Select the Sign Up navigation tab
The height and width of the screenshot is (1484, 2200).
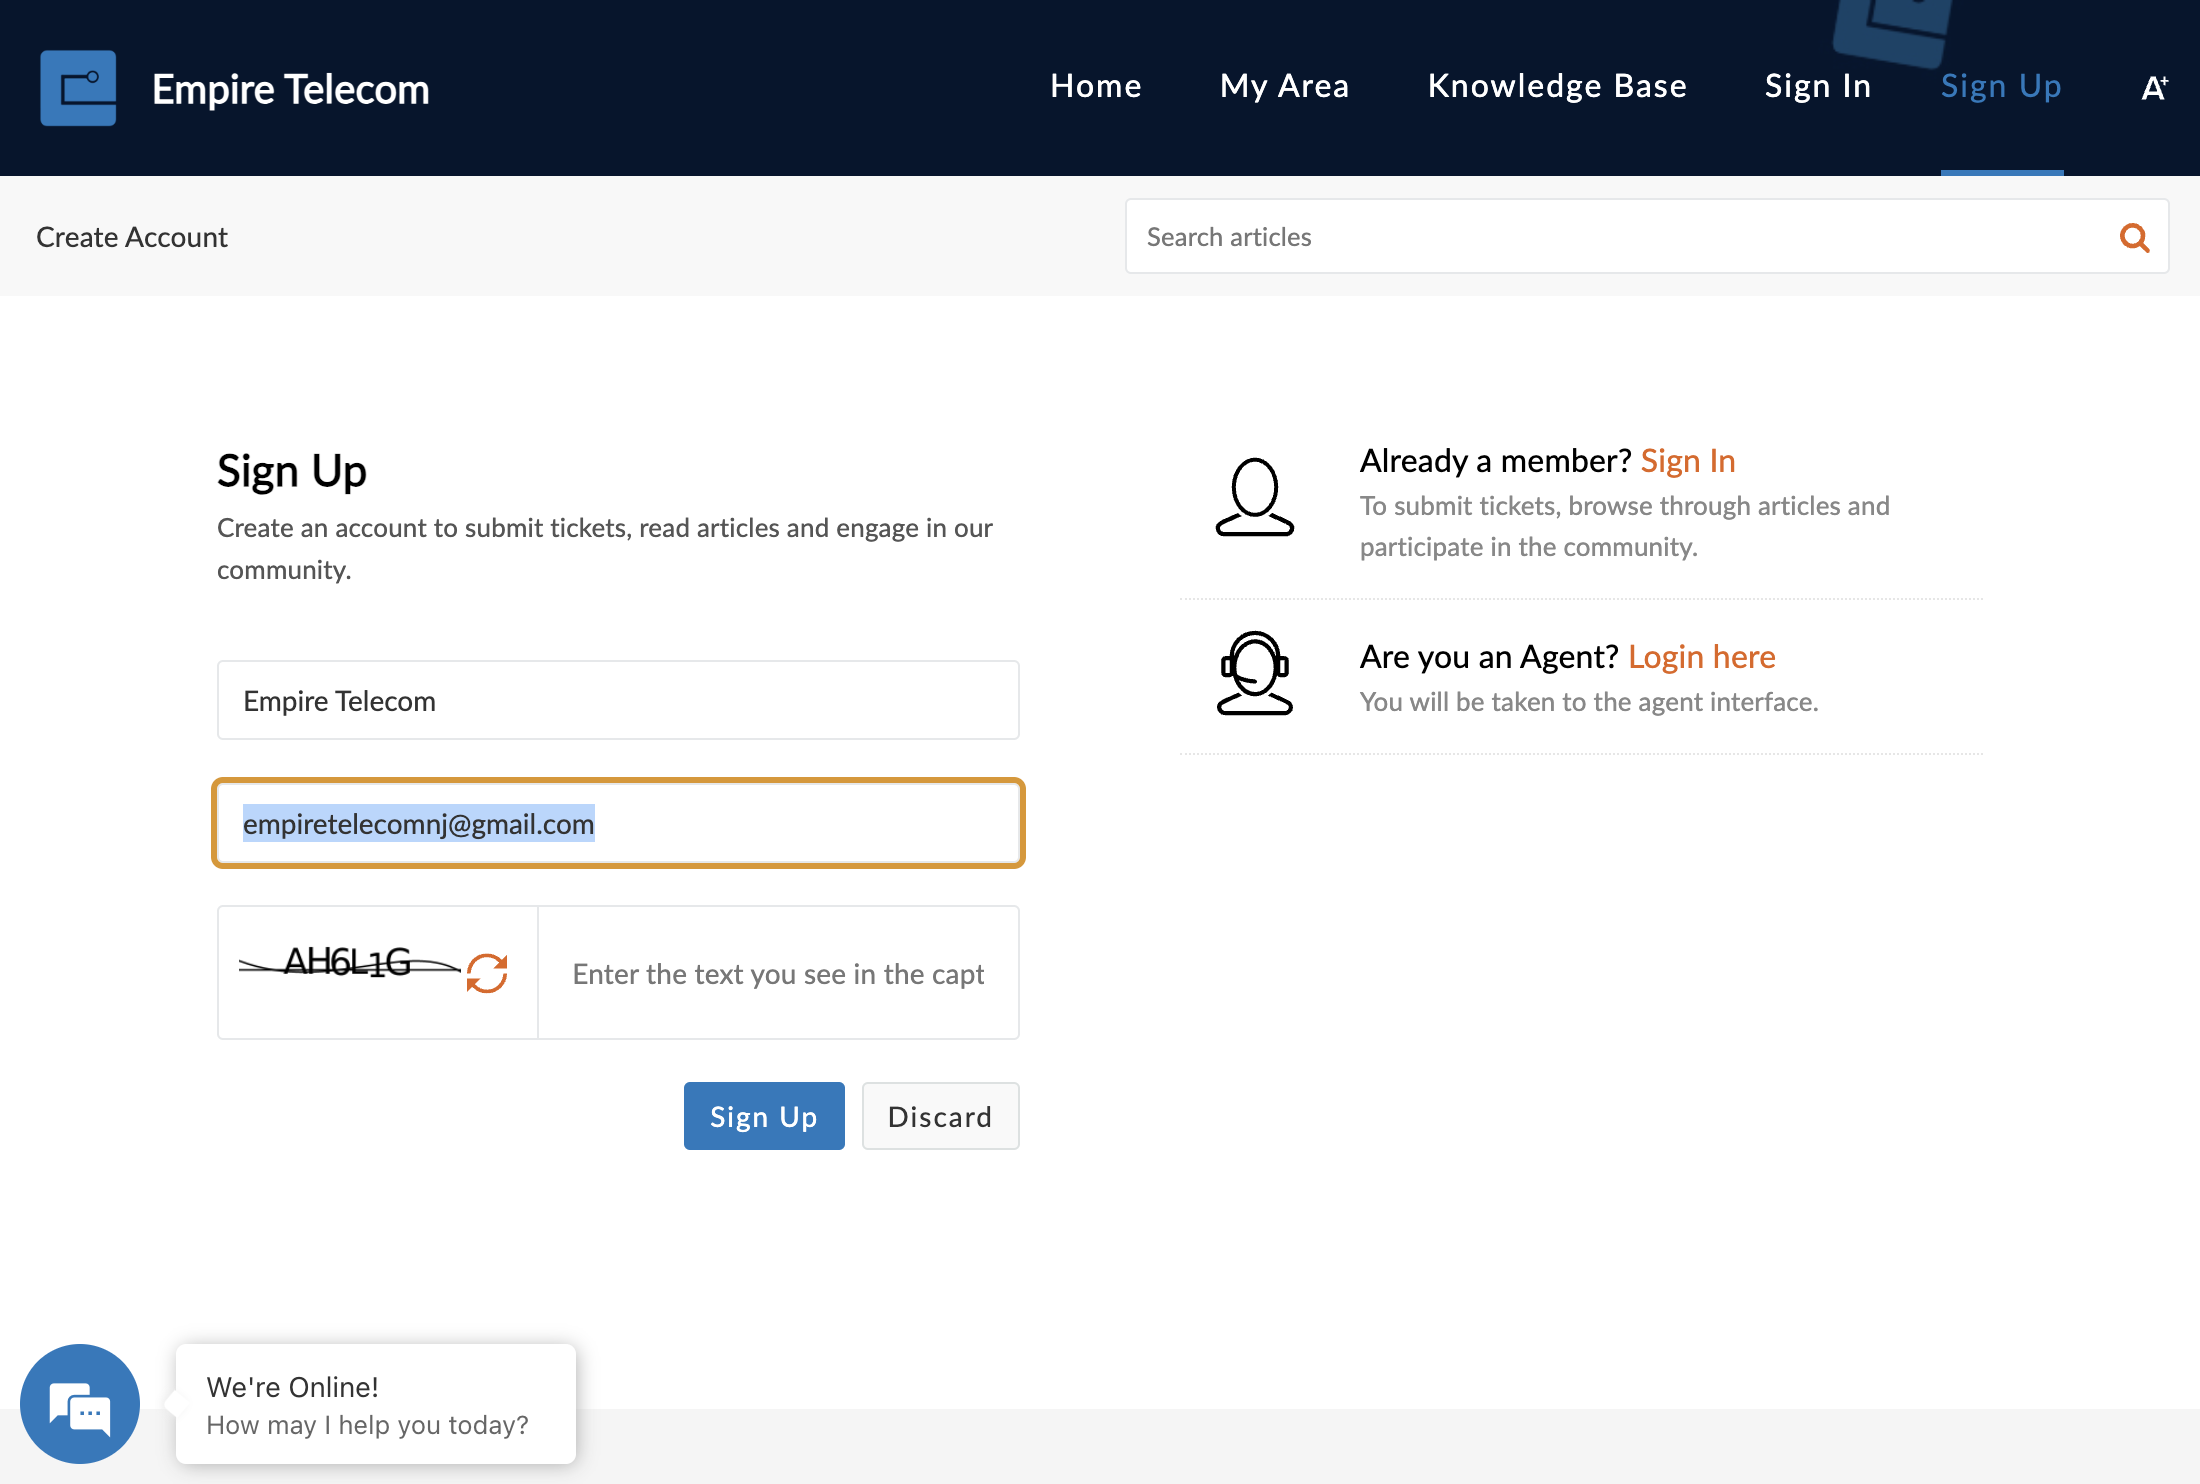pyautogui.click(x=2001, y=86)
